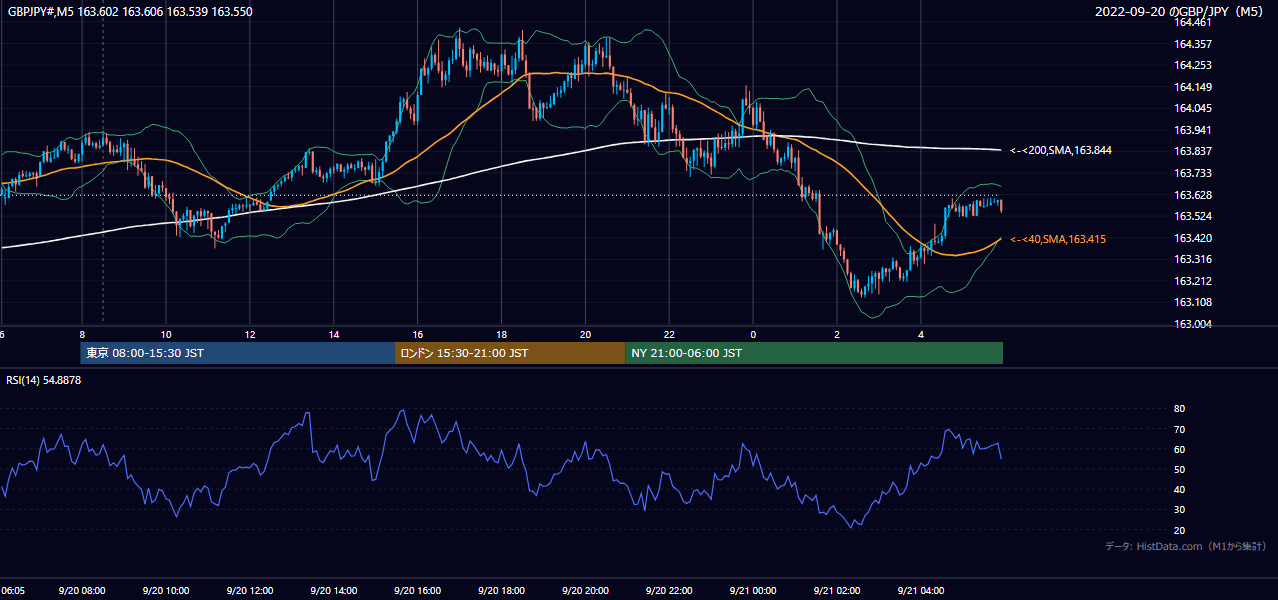The width and height of the screenshot is (1278, 600).
Task: Click price axis label 164.149
Action: click(x=1195, y=87)
